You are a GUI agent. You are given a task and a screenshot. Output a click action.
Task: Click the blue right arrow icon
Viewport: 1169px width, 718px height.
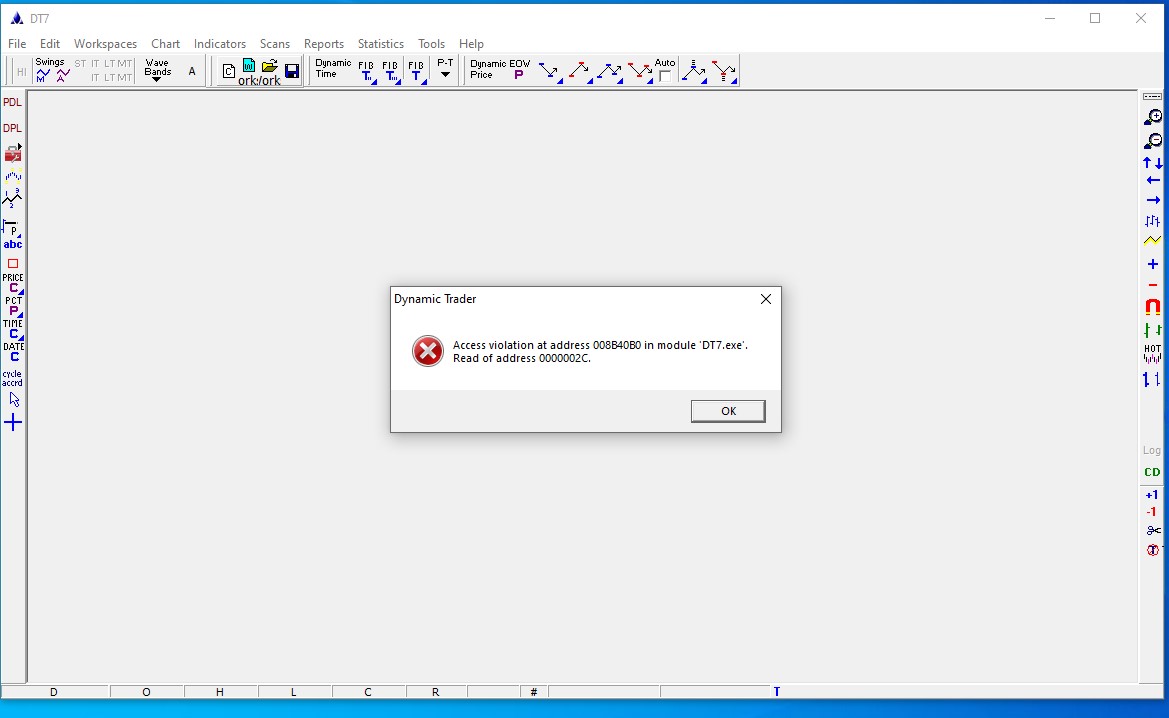coord(1153,200)
